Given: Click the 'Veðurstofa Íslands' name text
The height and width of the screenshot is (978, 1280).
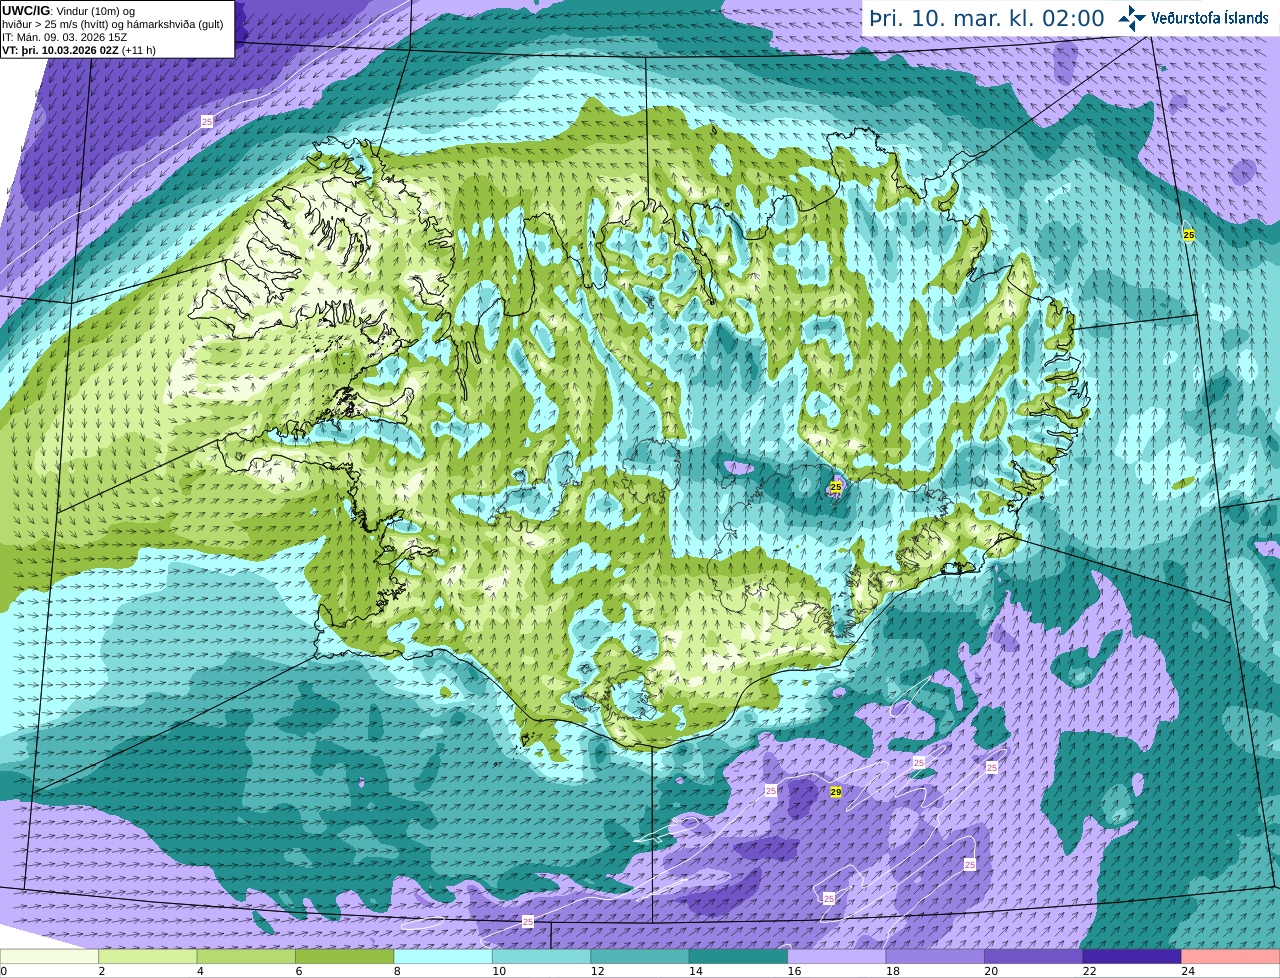Looking at the screenshot, I should click(1209, 18).
